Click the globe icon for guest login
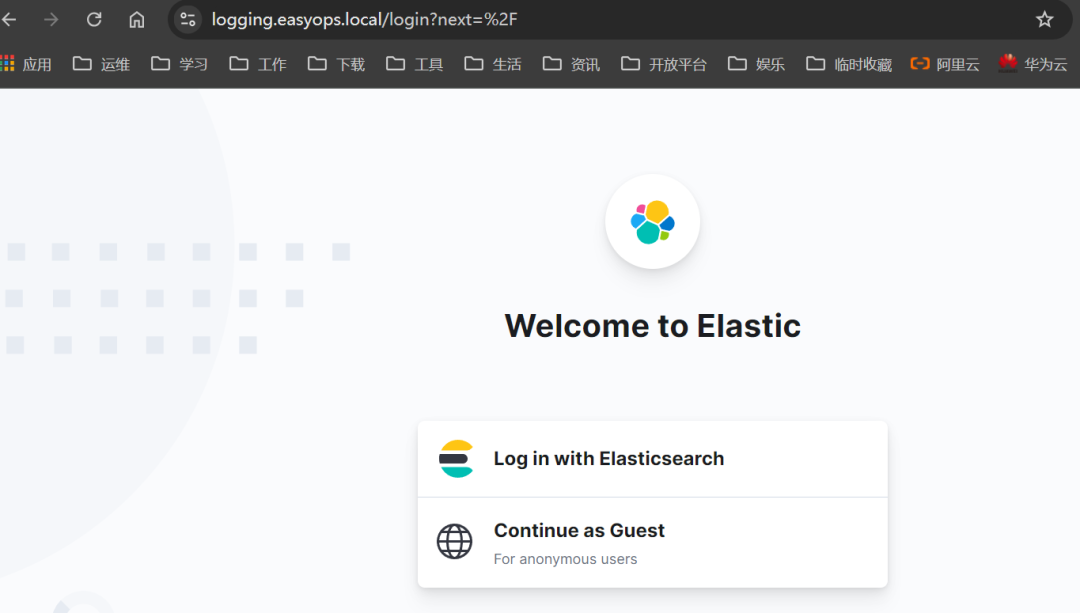Image resolution: width=1080 pixels, height=613 pixels. pos(455,541)
